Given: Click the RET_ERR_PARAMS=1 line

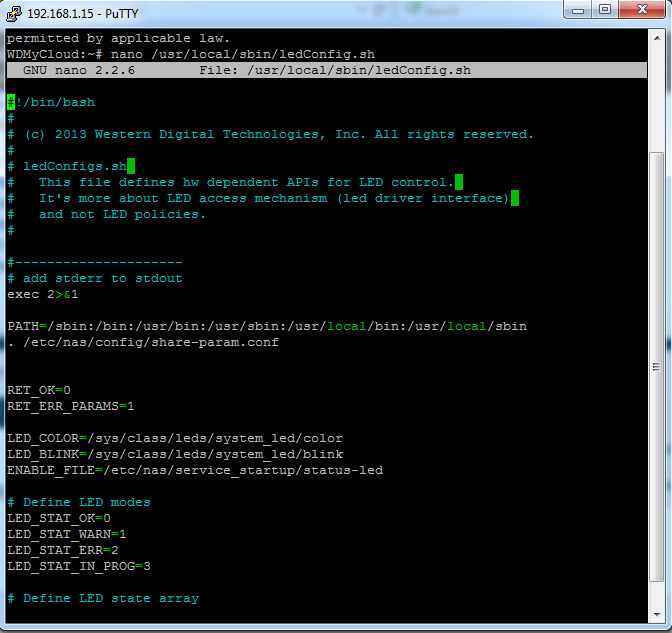Looking at the screenshot, I should 71,406.
